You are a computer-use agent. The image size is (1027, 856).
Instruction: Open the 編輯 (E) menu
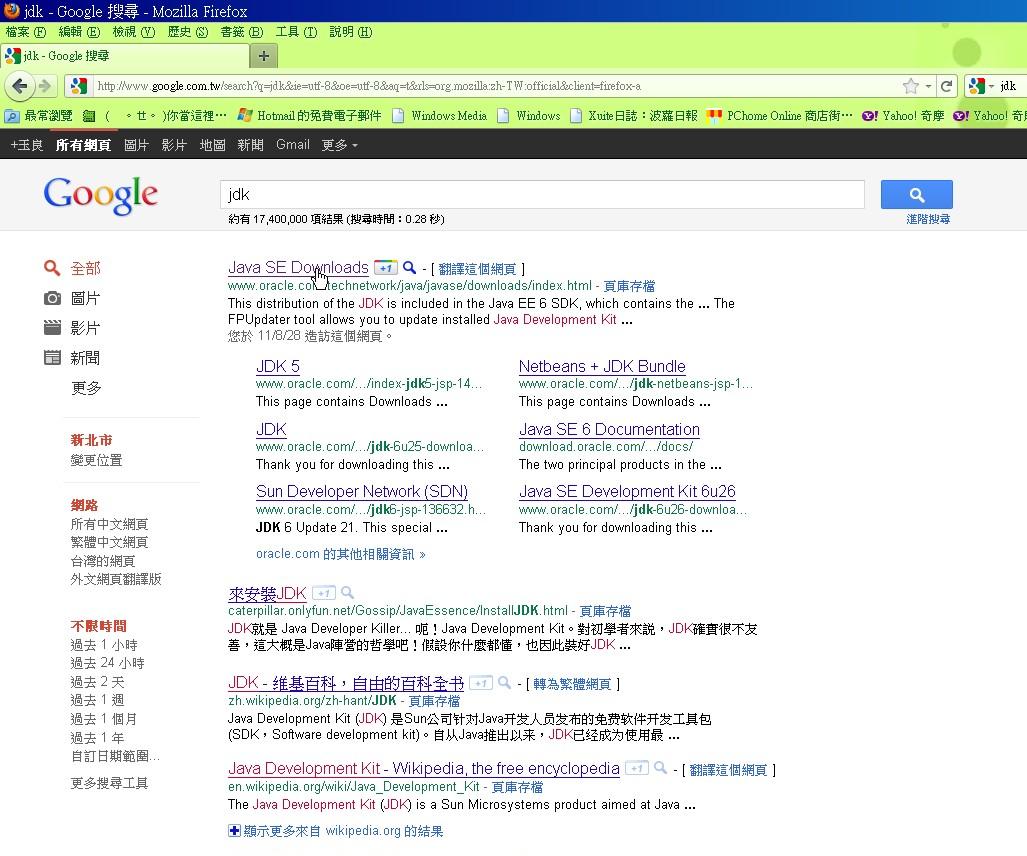pos(79,32)
